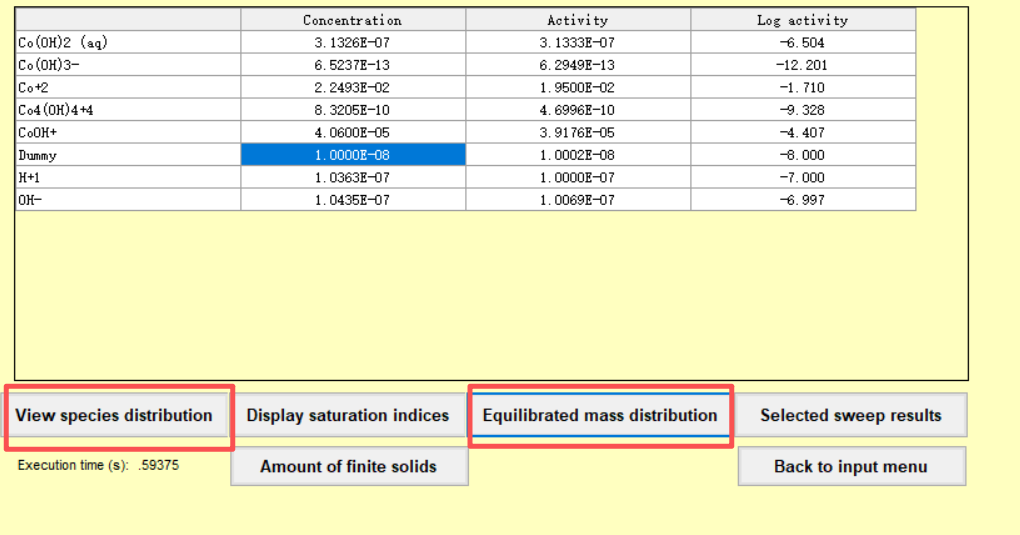The width and height of the screenshot is (1020, 535).
Task: Click the OH- log activity value -6.997
Action: 802,200
